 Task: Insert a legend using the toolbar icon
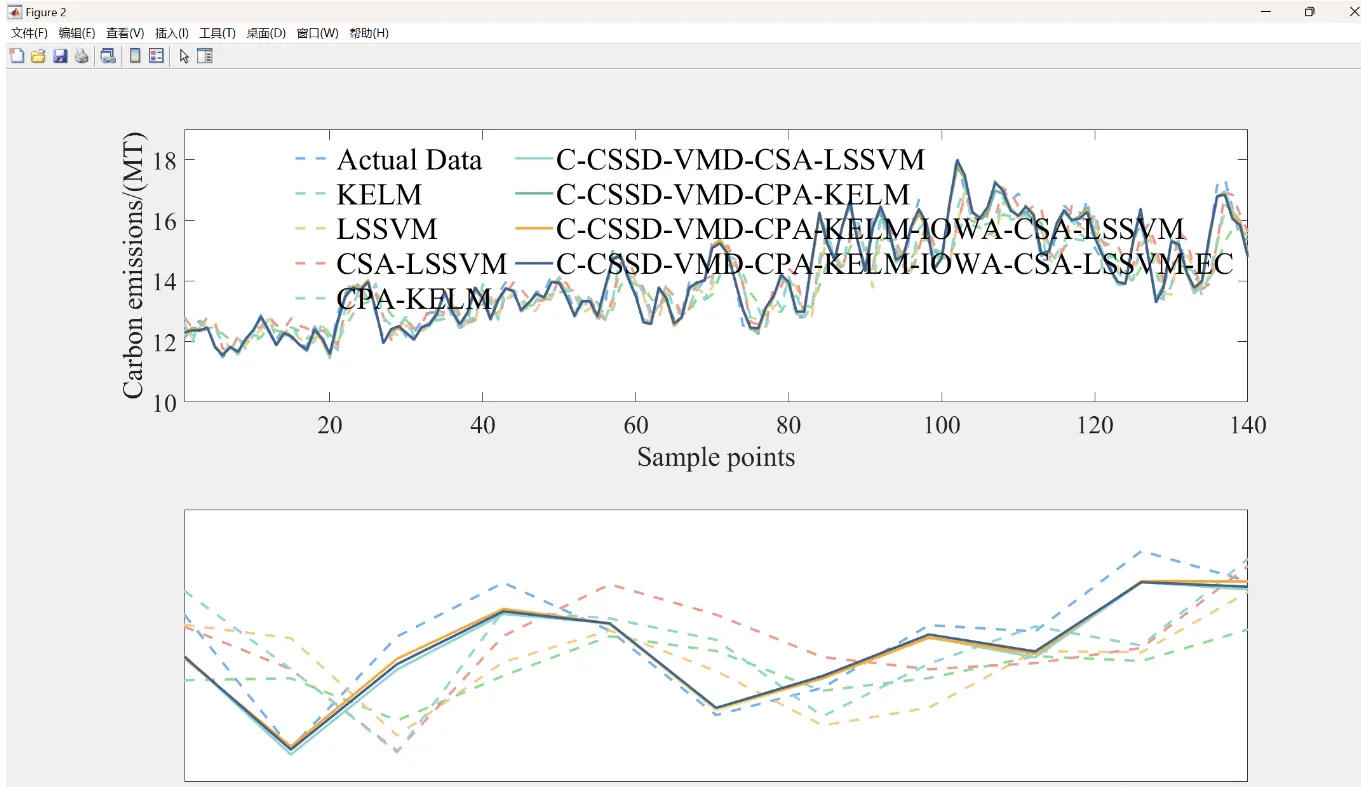pos(156,56)
